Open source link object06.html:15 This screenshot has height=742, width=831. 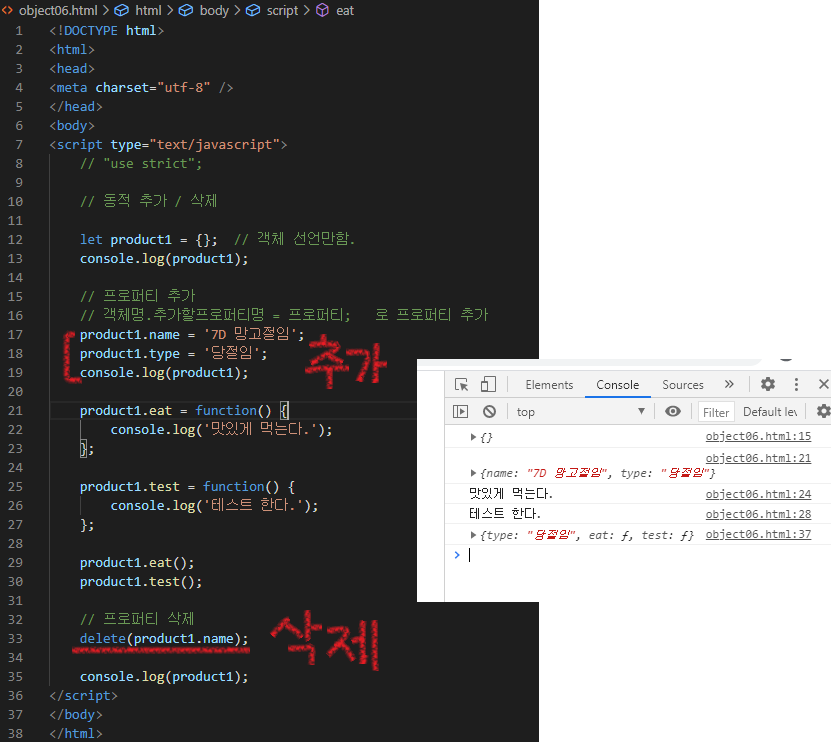coord(758,436)
